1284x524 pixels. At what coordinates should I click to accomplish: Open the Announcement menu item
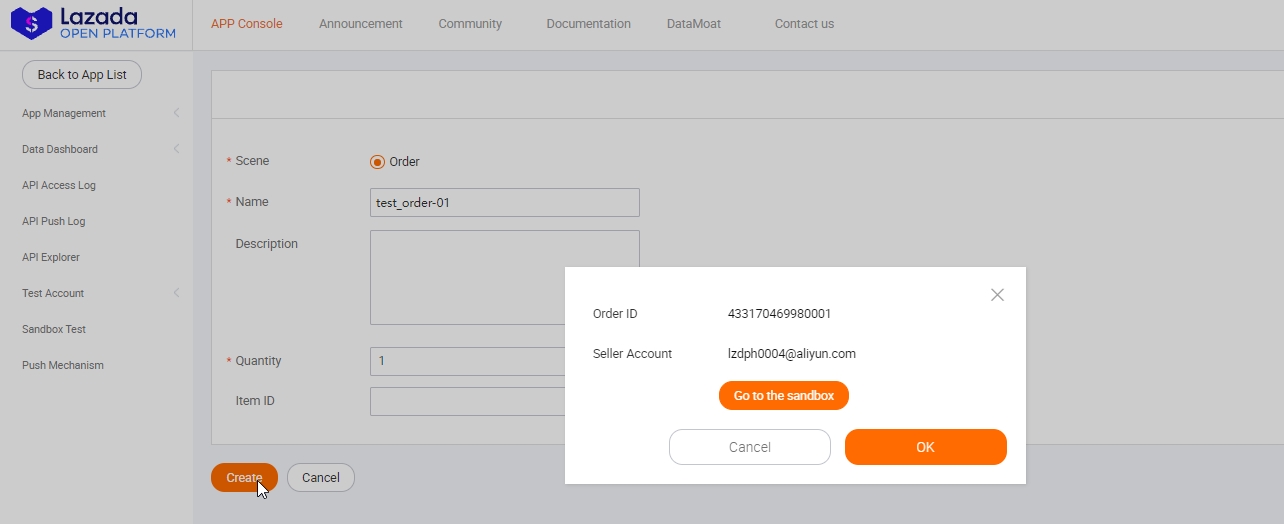[x=360, y=24]
